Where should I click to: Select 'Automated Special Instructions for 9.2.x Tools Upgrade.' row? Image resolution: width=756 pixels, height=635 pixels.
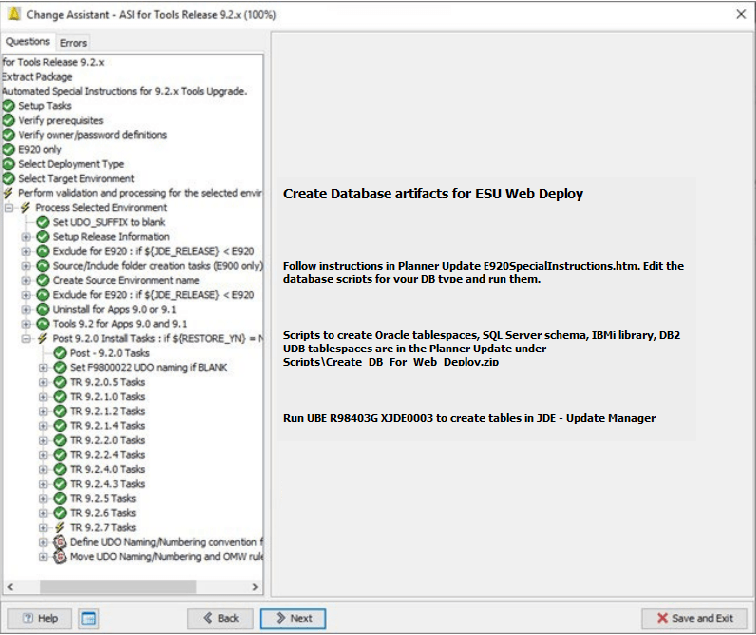pyautogui.click(x=124, y=91)
